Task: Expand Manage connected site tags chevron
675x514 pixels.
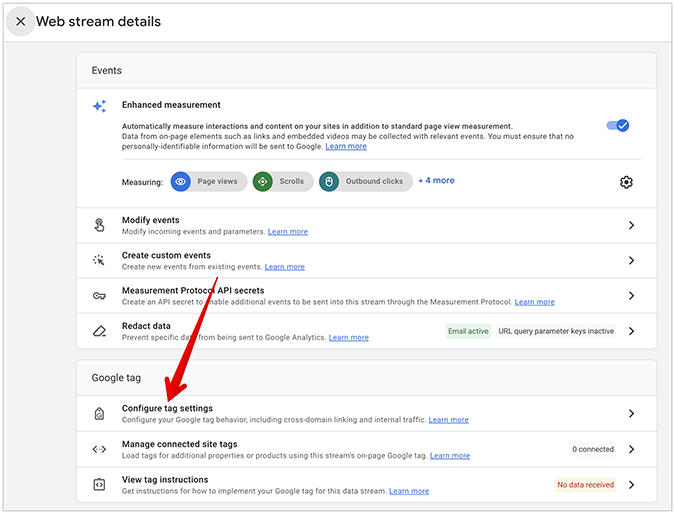Action: coord(631,449)
